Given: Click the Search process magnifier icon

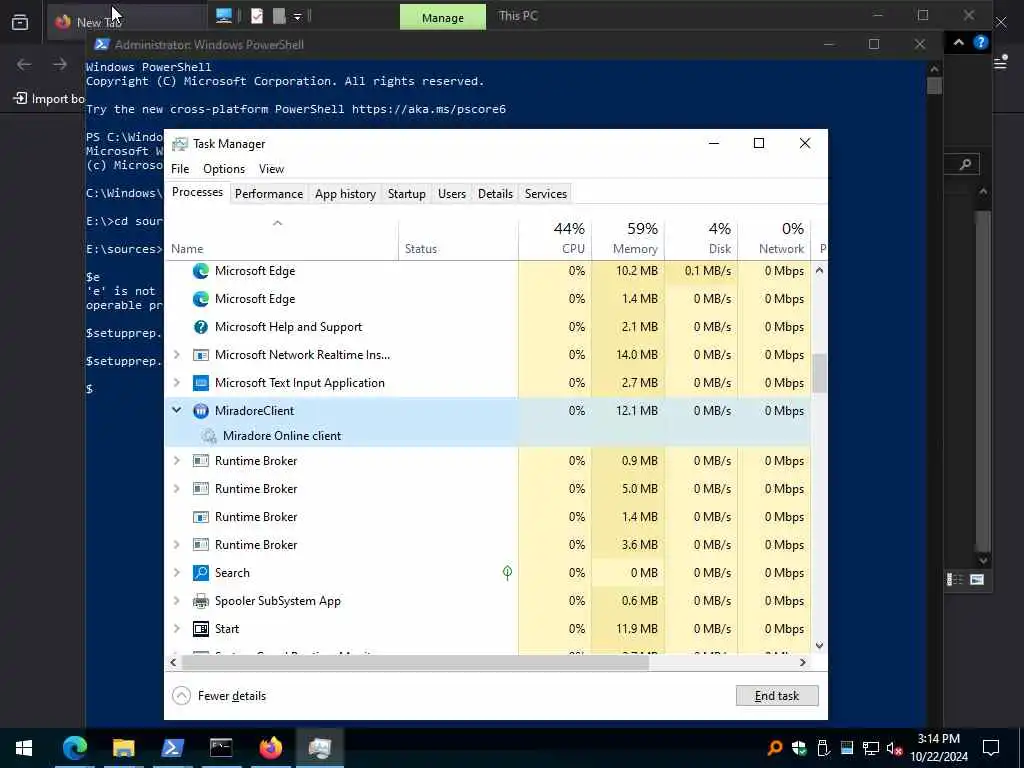Looking at the screenshot, I should 200,573.
